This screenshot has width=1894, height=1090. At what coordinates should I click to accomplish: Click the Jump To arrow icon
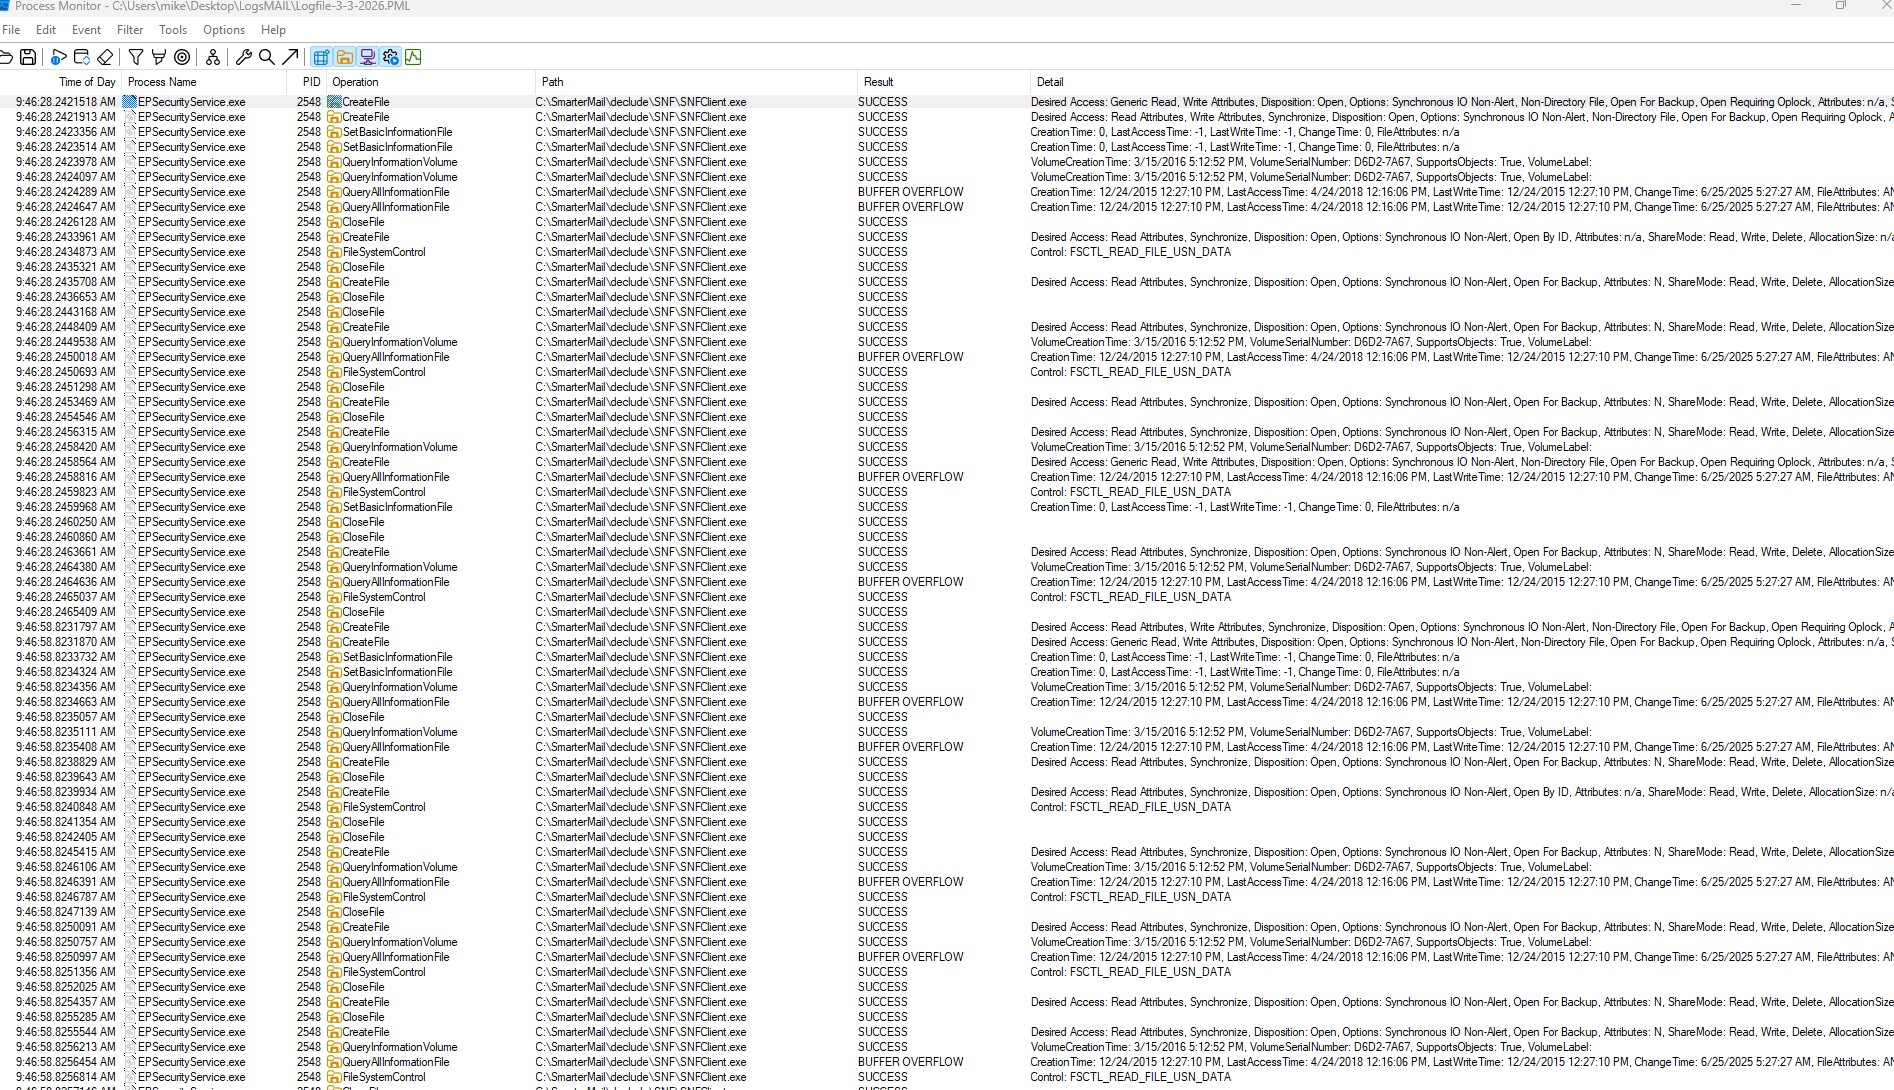[290, 57]
